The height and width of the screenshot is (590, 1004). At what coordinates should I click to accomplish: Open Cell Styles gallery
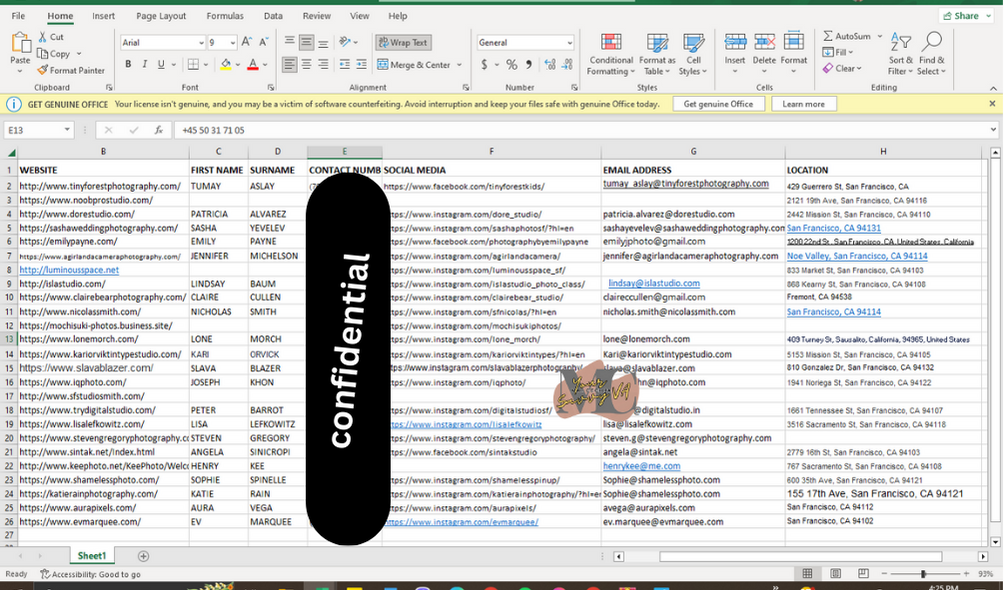coord(693,54)
